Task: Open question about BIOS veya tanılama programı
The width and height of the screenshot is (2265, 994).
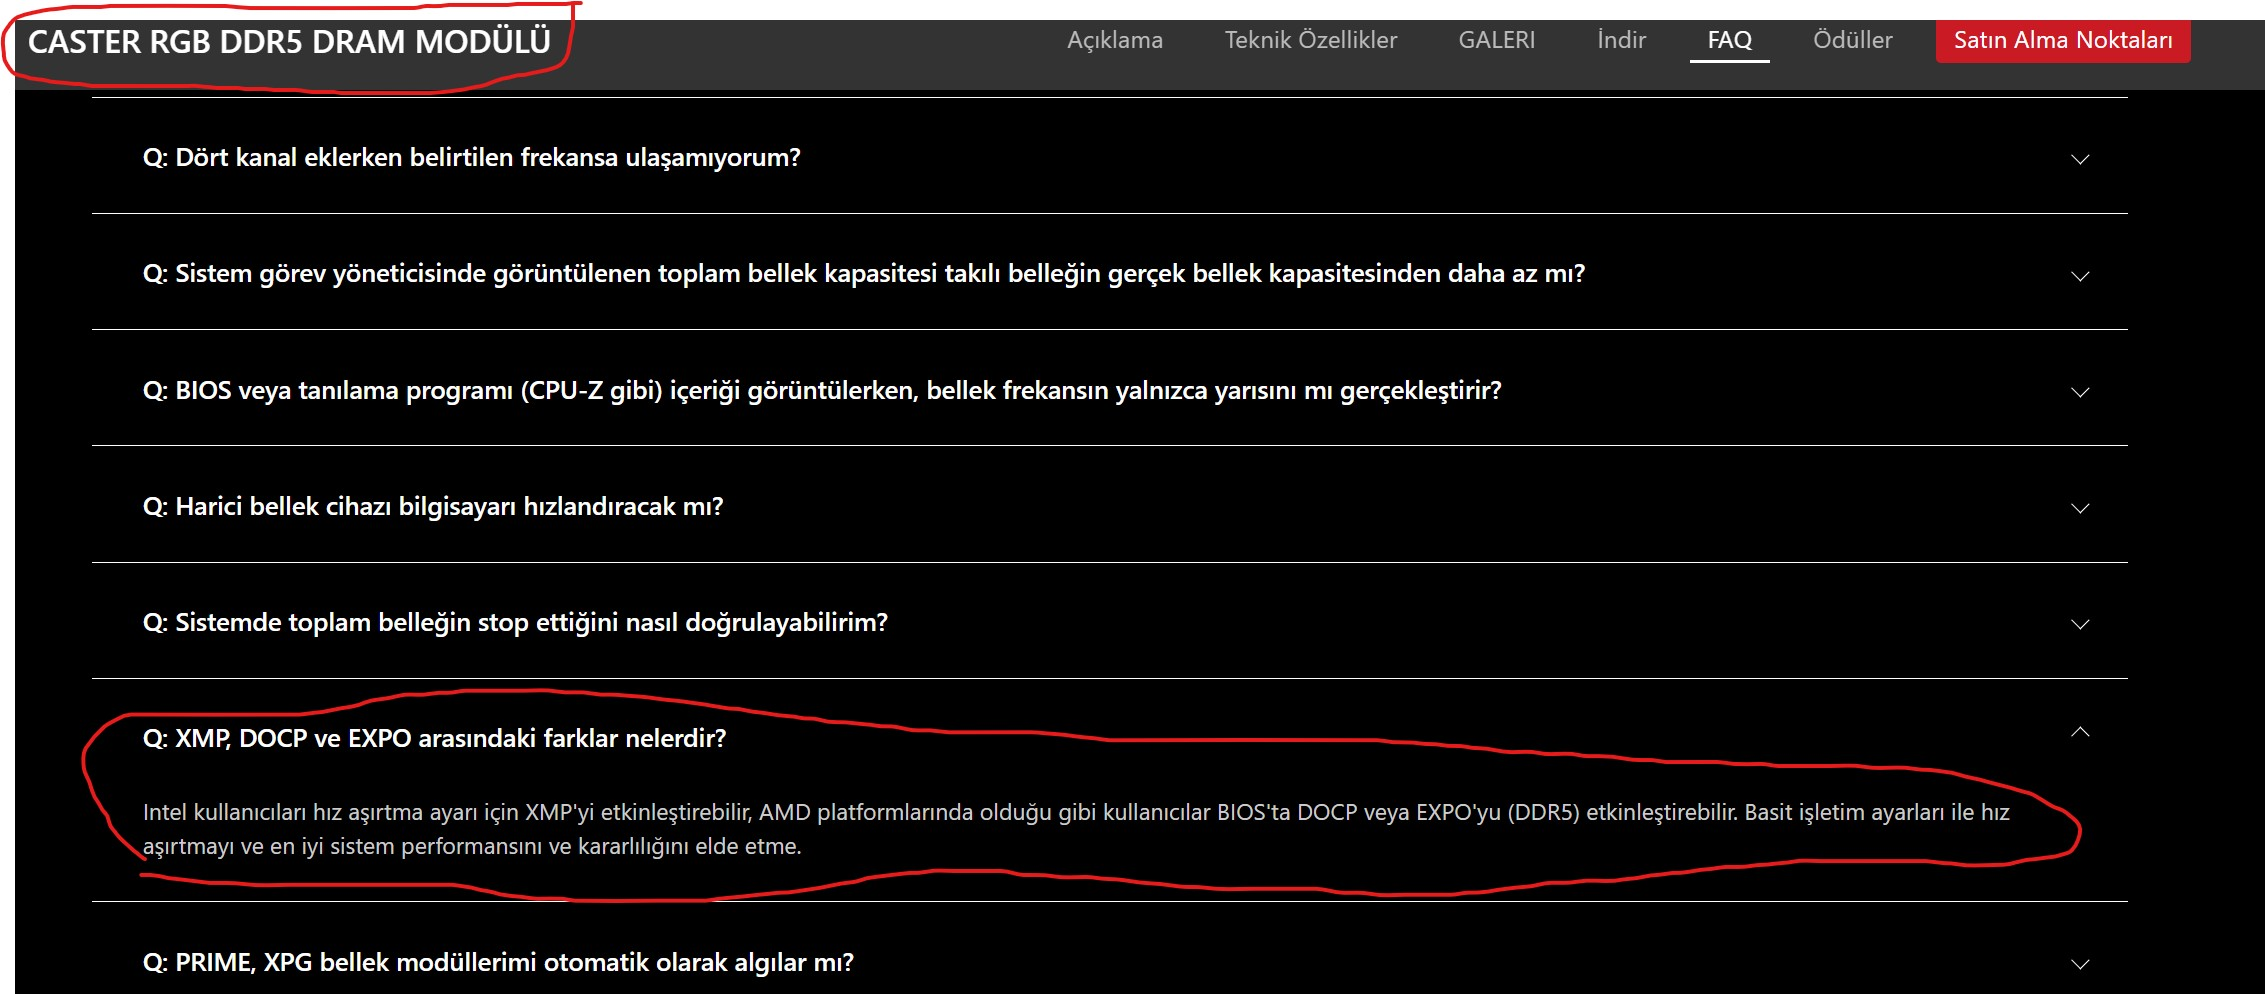Action: point(822,391)
